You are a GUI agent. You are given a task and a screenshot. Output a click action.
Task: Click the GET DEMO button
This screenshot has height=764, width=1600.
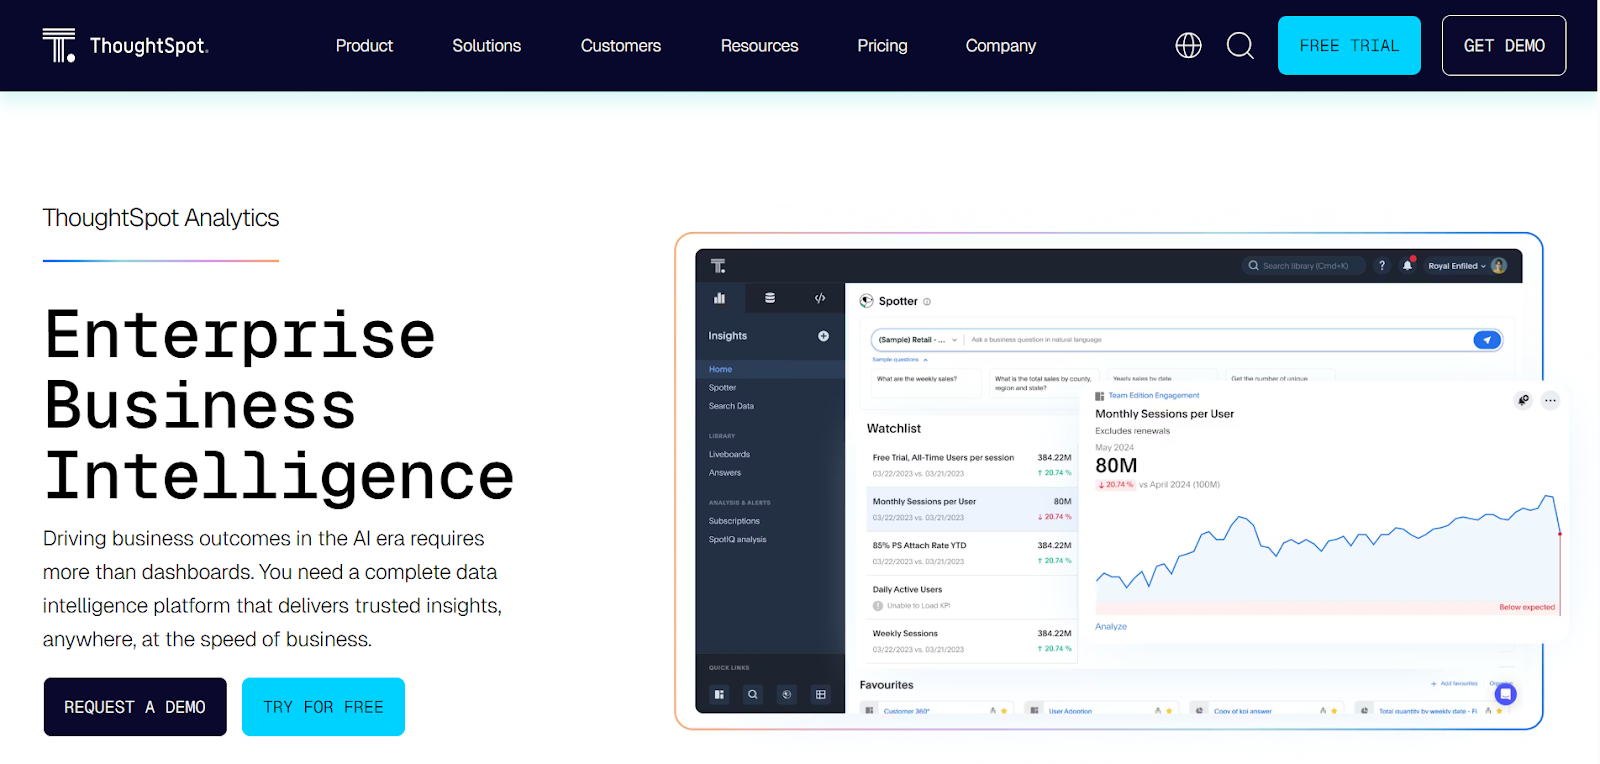click(1504, 45)
